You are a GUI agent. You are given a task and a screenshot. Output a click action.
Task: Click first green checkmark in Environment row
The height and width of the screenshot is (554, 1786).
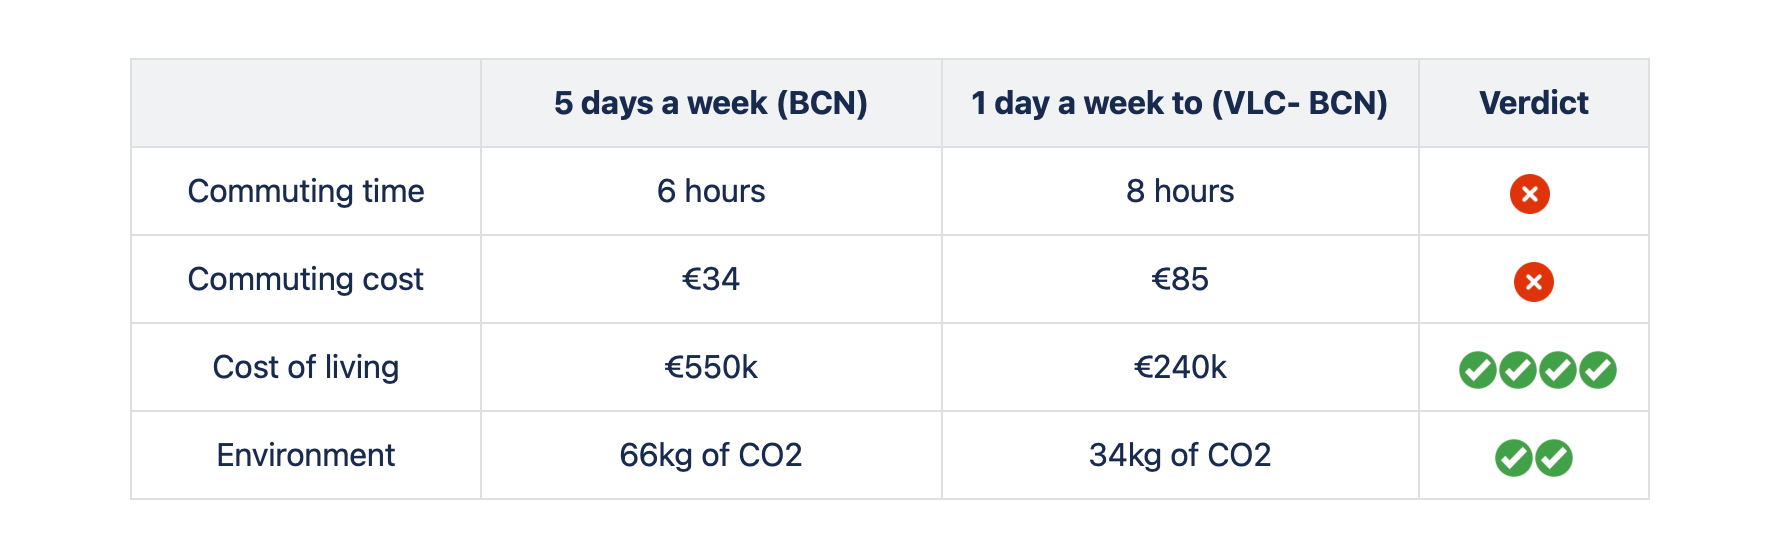pos(1513,458)
